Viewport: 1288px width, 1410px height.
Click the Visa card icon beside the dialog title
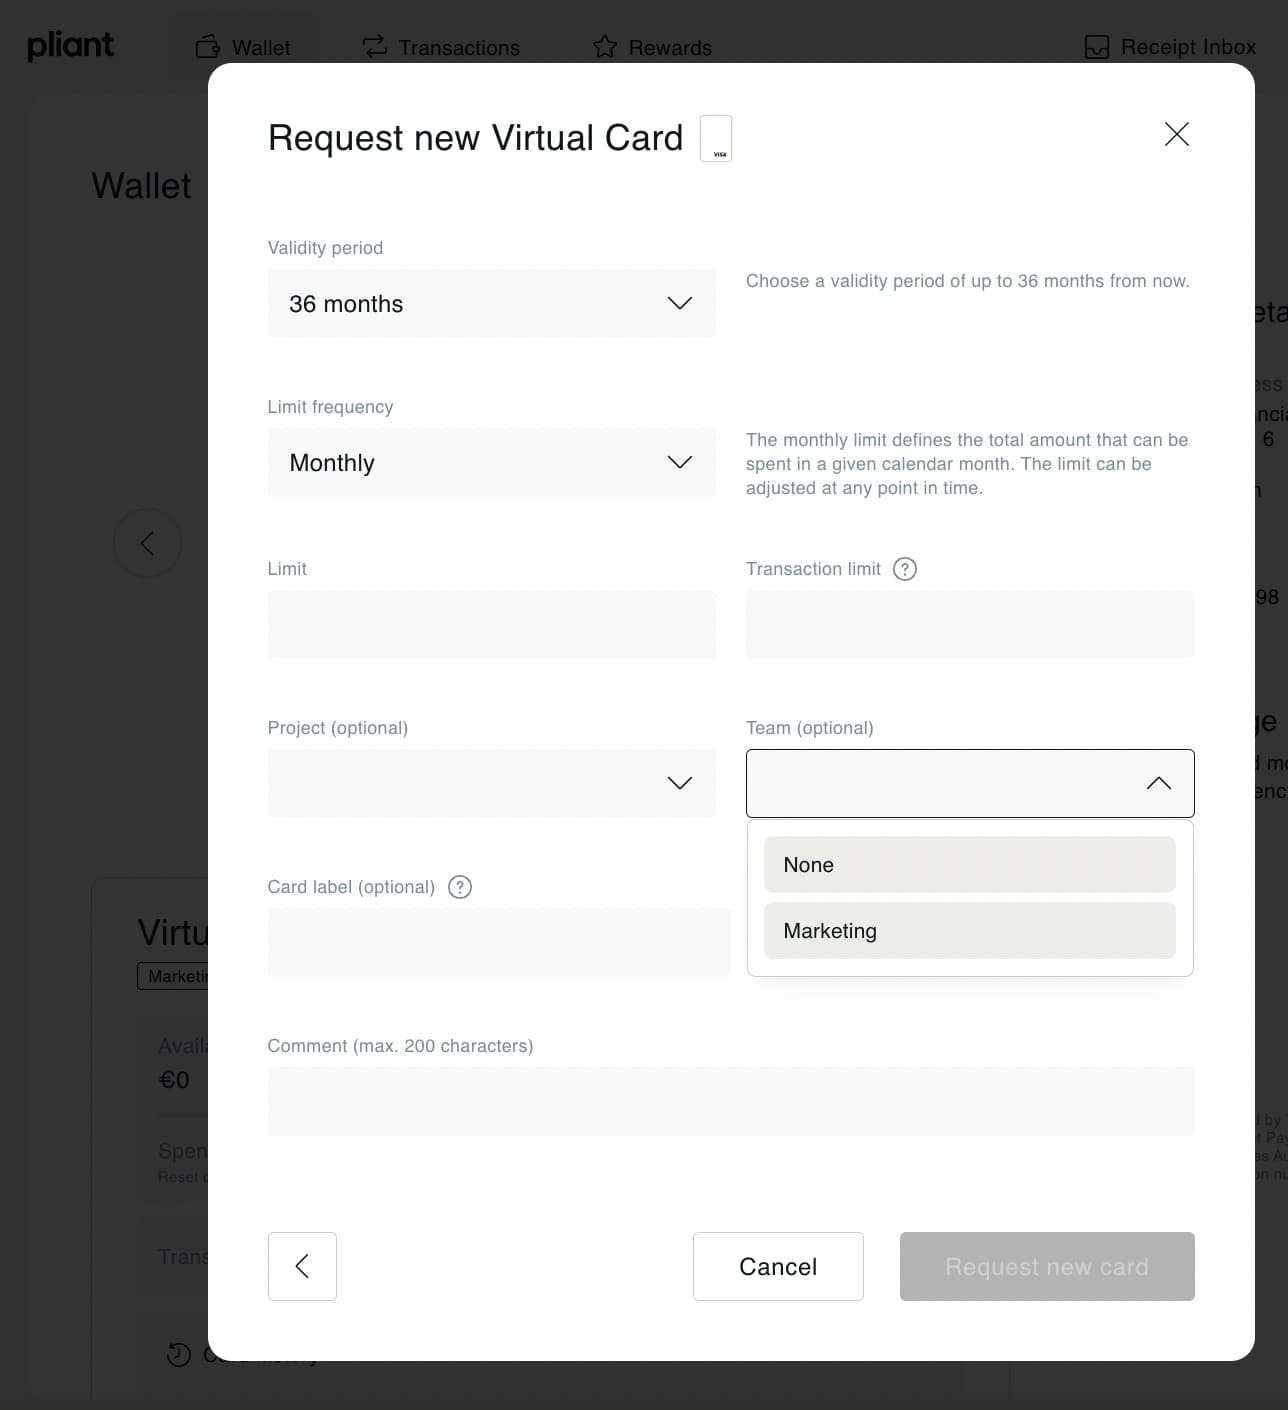716,138
